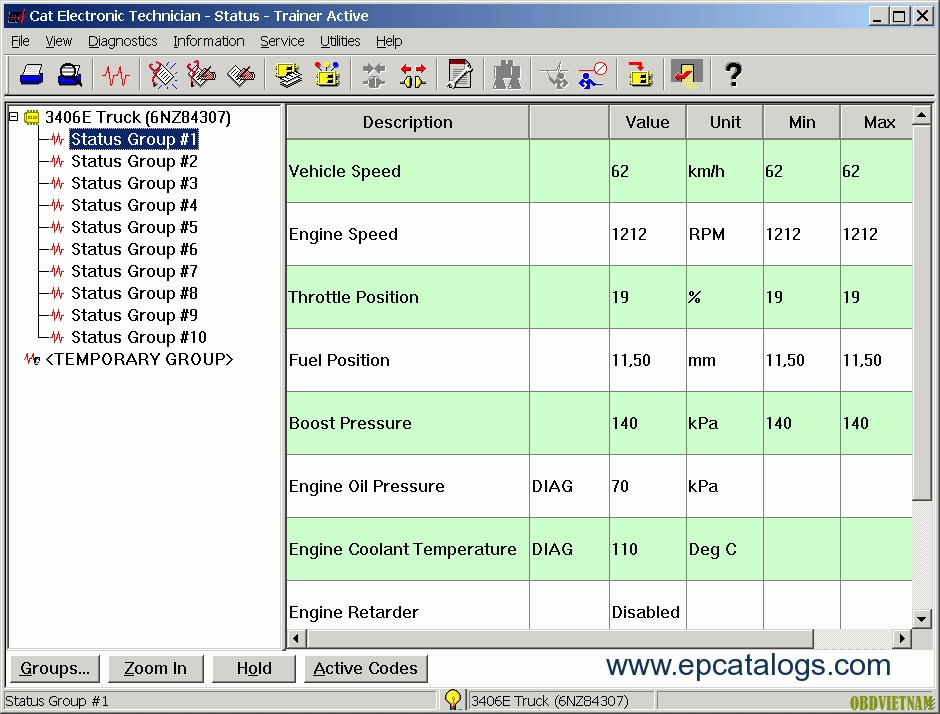This screenshot has width=940, height=714.
Task: Select the 3406E Truck (6NZ84307) tree node
Action: (x=138, y=118)
